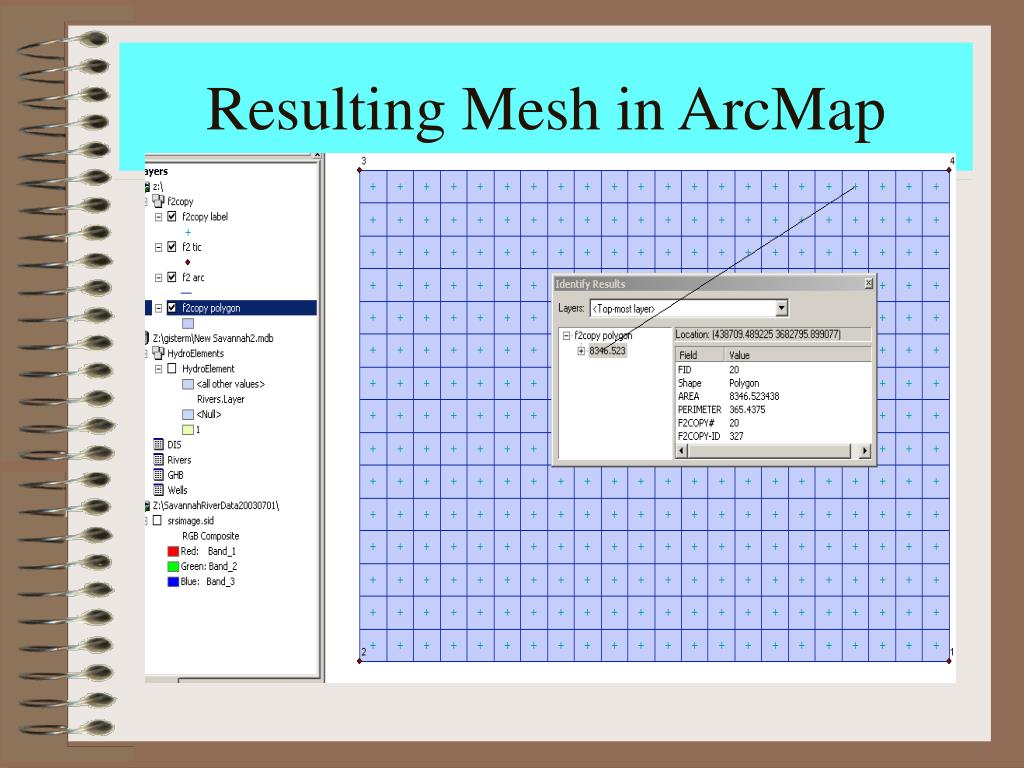Viewport: 1024px width, 768px height.
Task: Click the Red Band_1 swatch
Action: [173, 551]
